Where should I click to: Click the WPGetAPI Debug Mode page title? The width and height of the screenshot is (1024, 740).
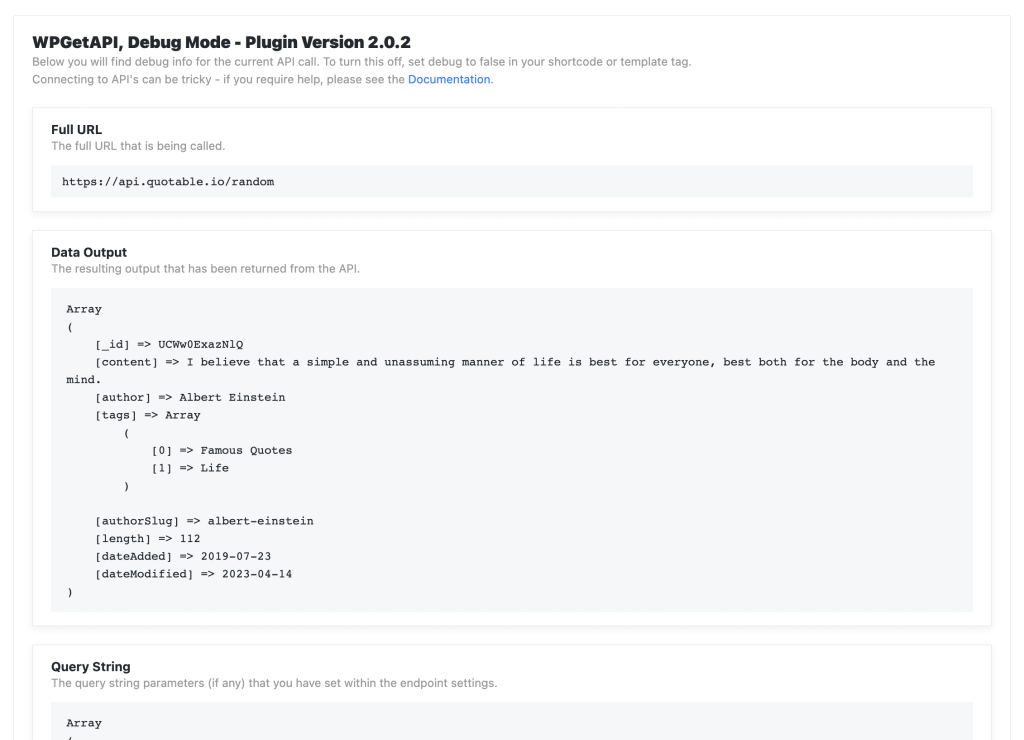click(221, 42)
